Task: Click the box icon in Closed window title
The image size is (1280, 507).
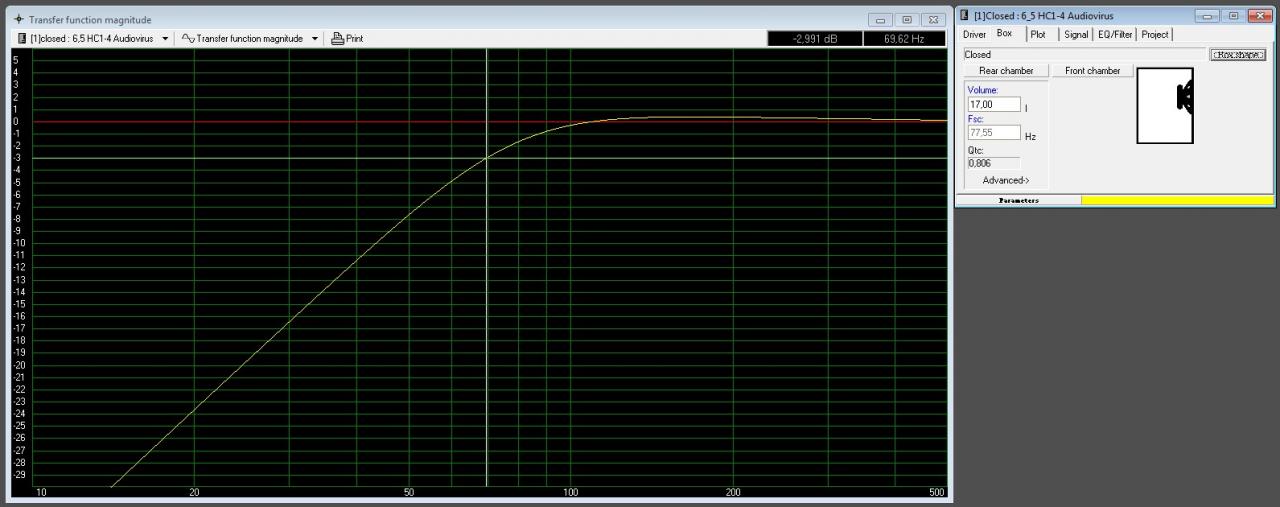Action: tap(965, 16)
